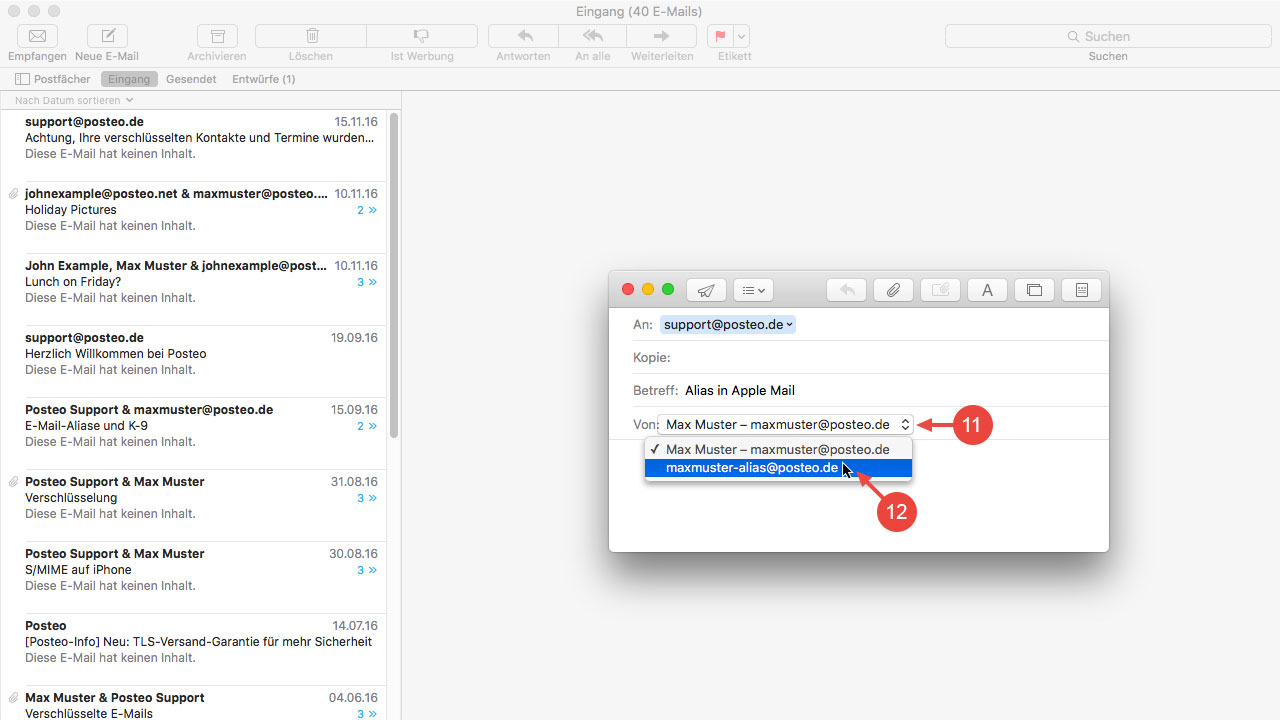Viewport: 1280px width, 720px height.
Task: Select maxmuster-alias@posteo.de from the sender menu
Action: pyautogui.click(x=752, y=467)
